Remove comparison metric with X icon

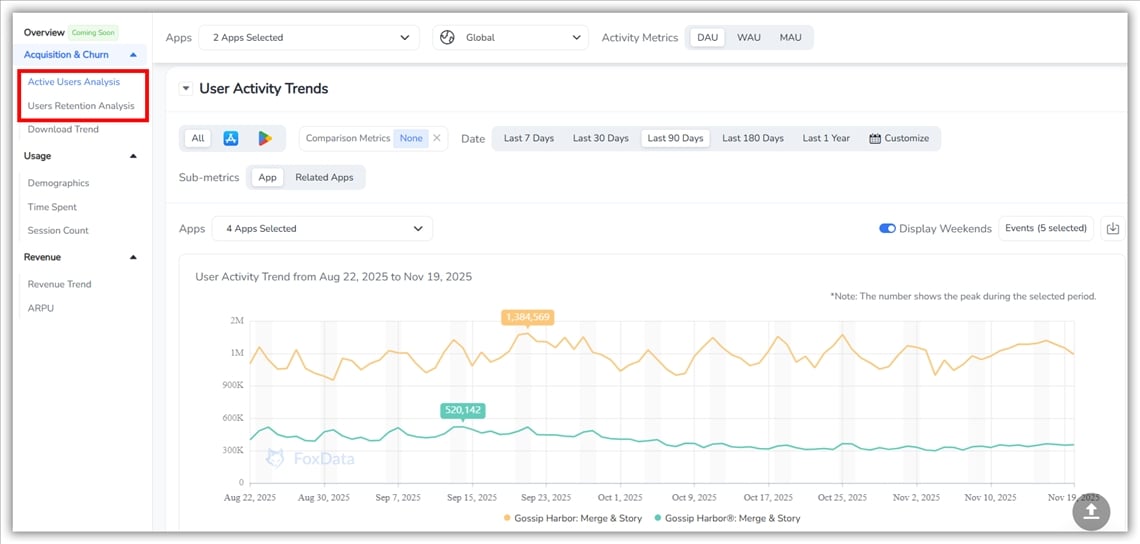tap(437, 138)
